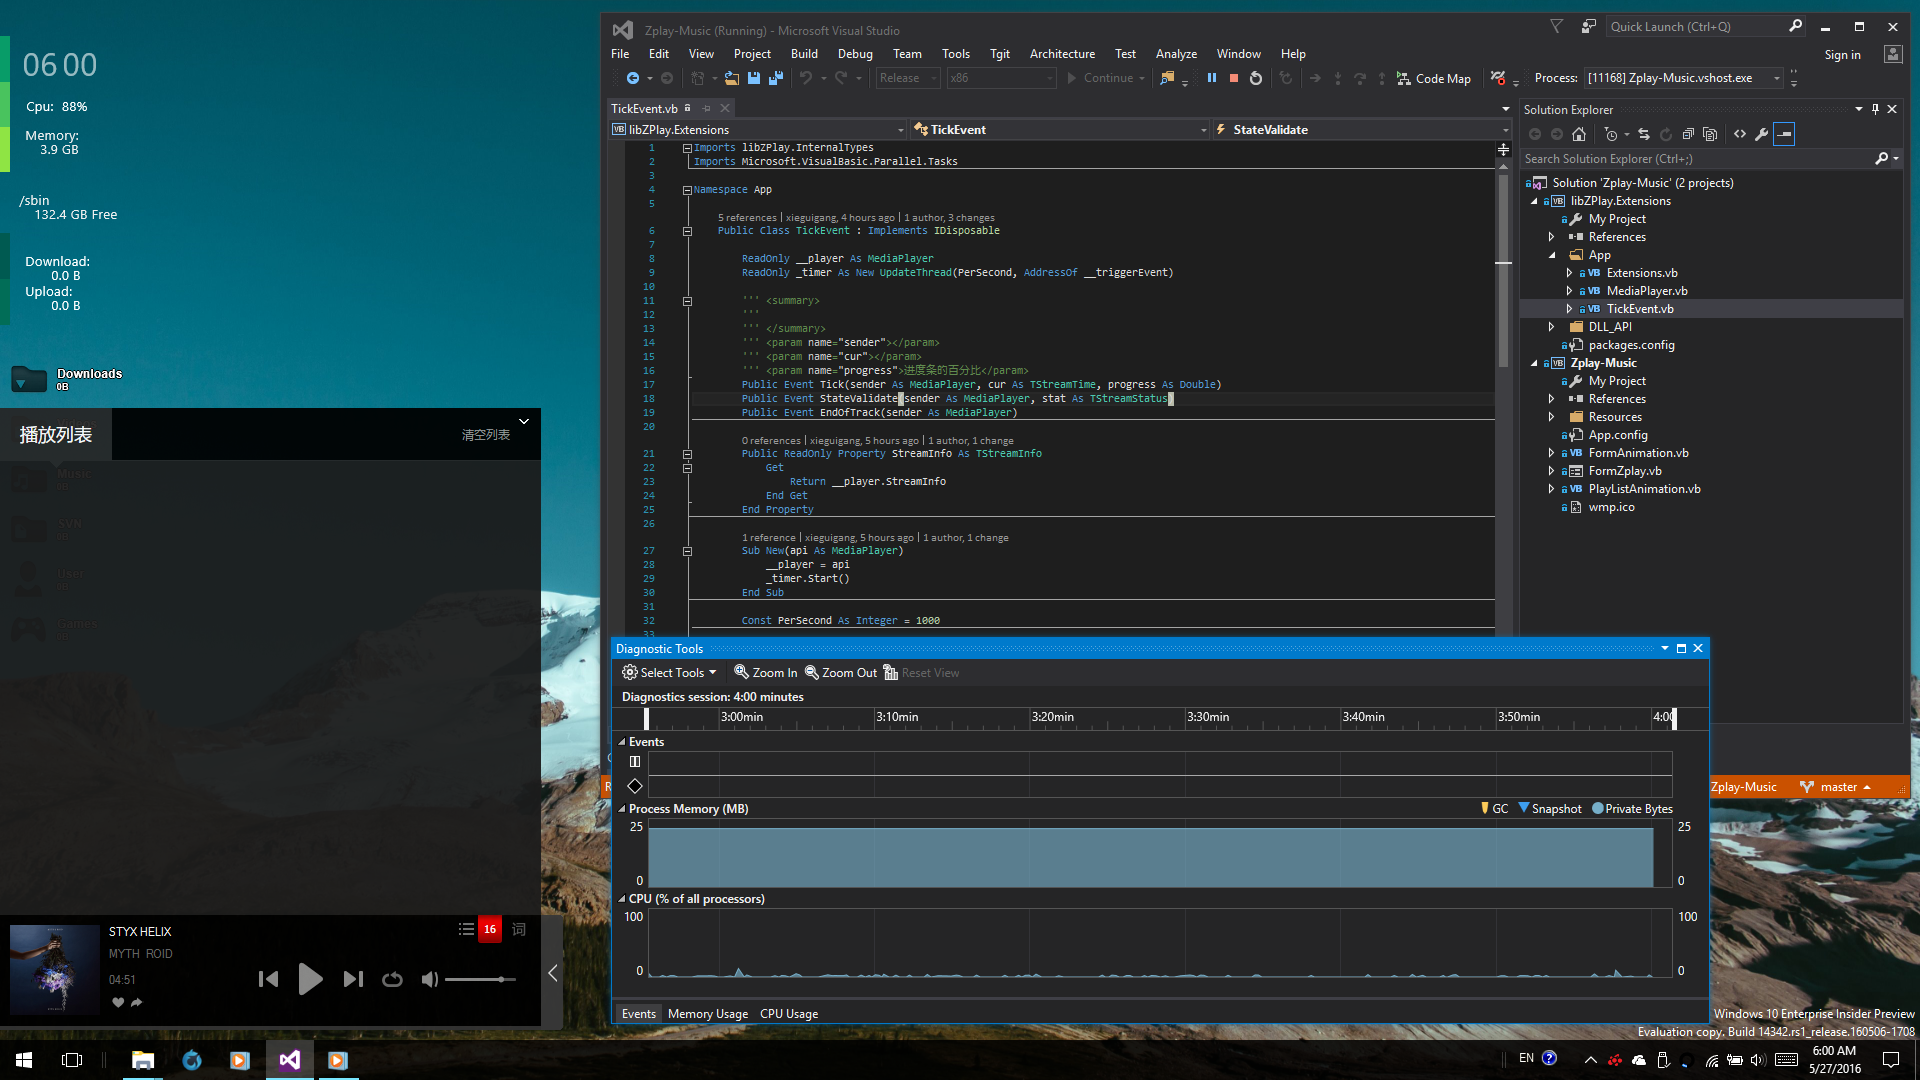
Task: Click the Sign in link
Action: (1842, 55)
